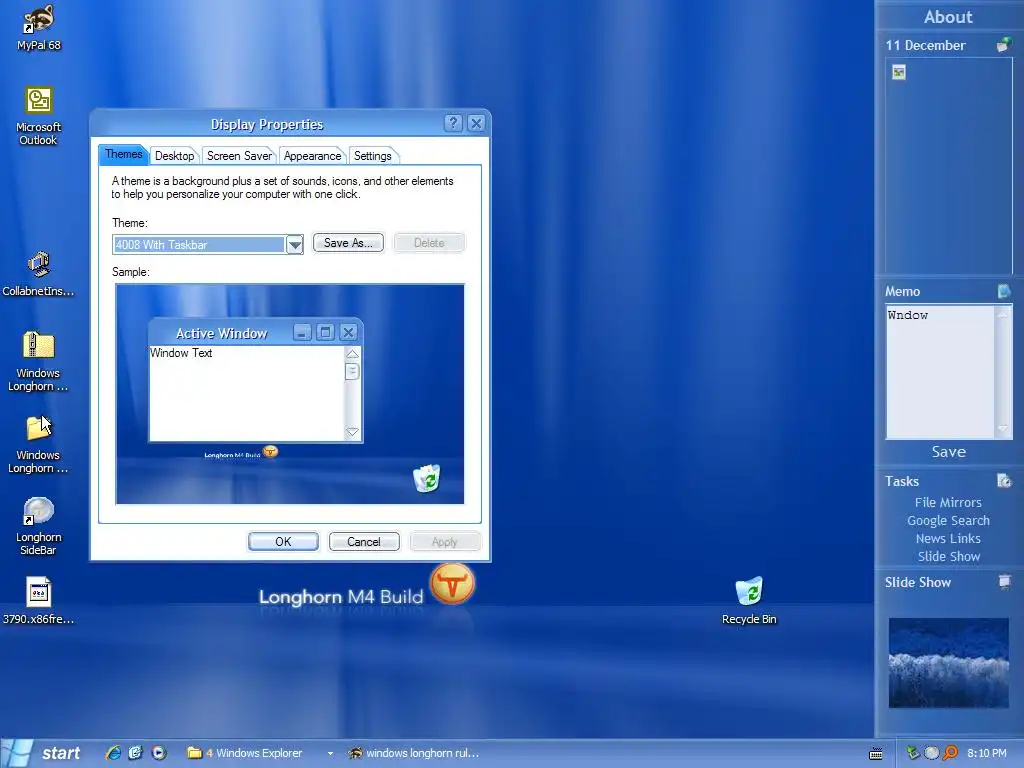Click the Slide Show panel title
Viewport: 1024px width, 768px height.
click(918, 582)
